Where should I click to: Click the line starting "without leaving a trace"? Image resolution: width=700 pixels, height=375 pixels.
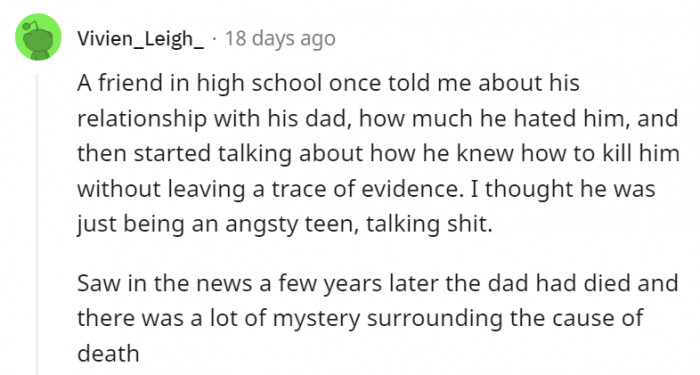[366, 189]
